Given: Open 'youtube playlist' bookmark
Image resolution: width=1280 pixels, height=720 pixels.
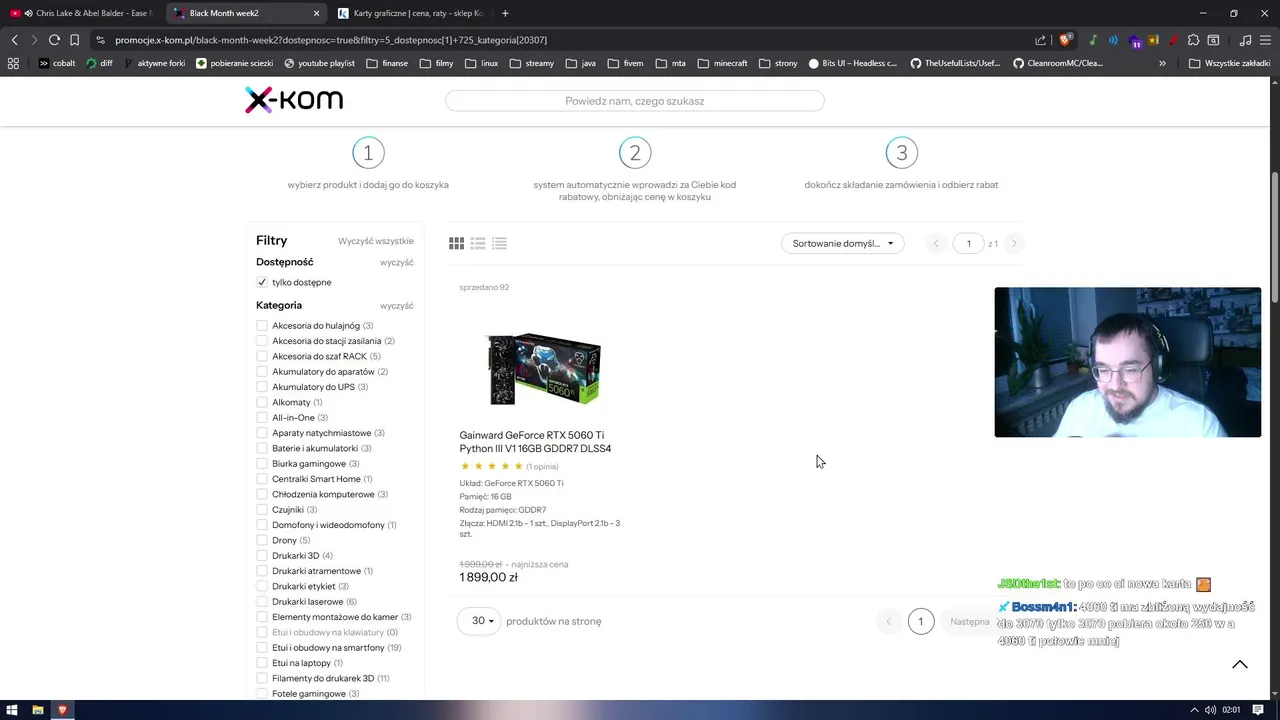Looking at the screenshot, I should pyautogui.click(x=320, y=63).
